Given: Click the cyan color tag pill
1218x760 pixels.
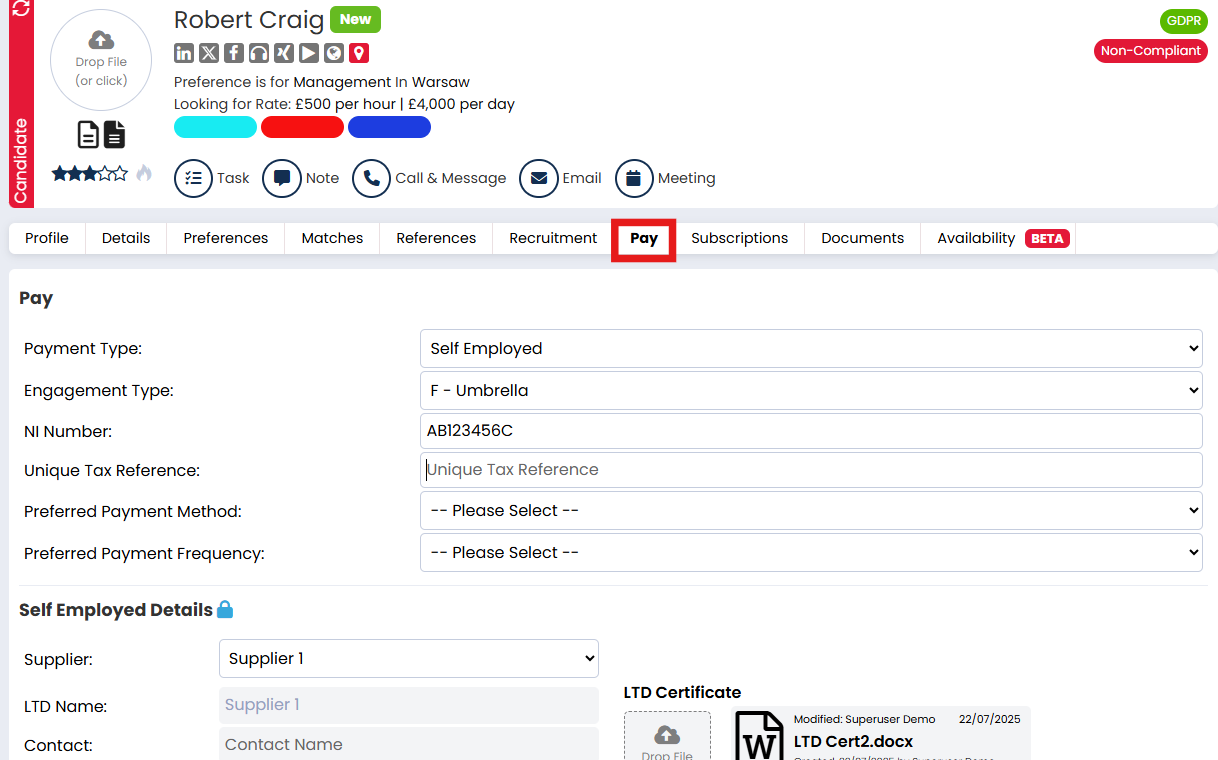Looking at the screenshot, I should click(215, 127).
